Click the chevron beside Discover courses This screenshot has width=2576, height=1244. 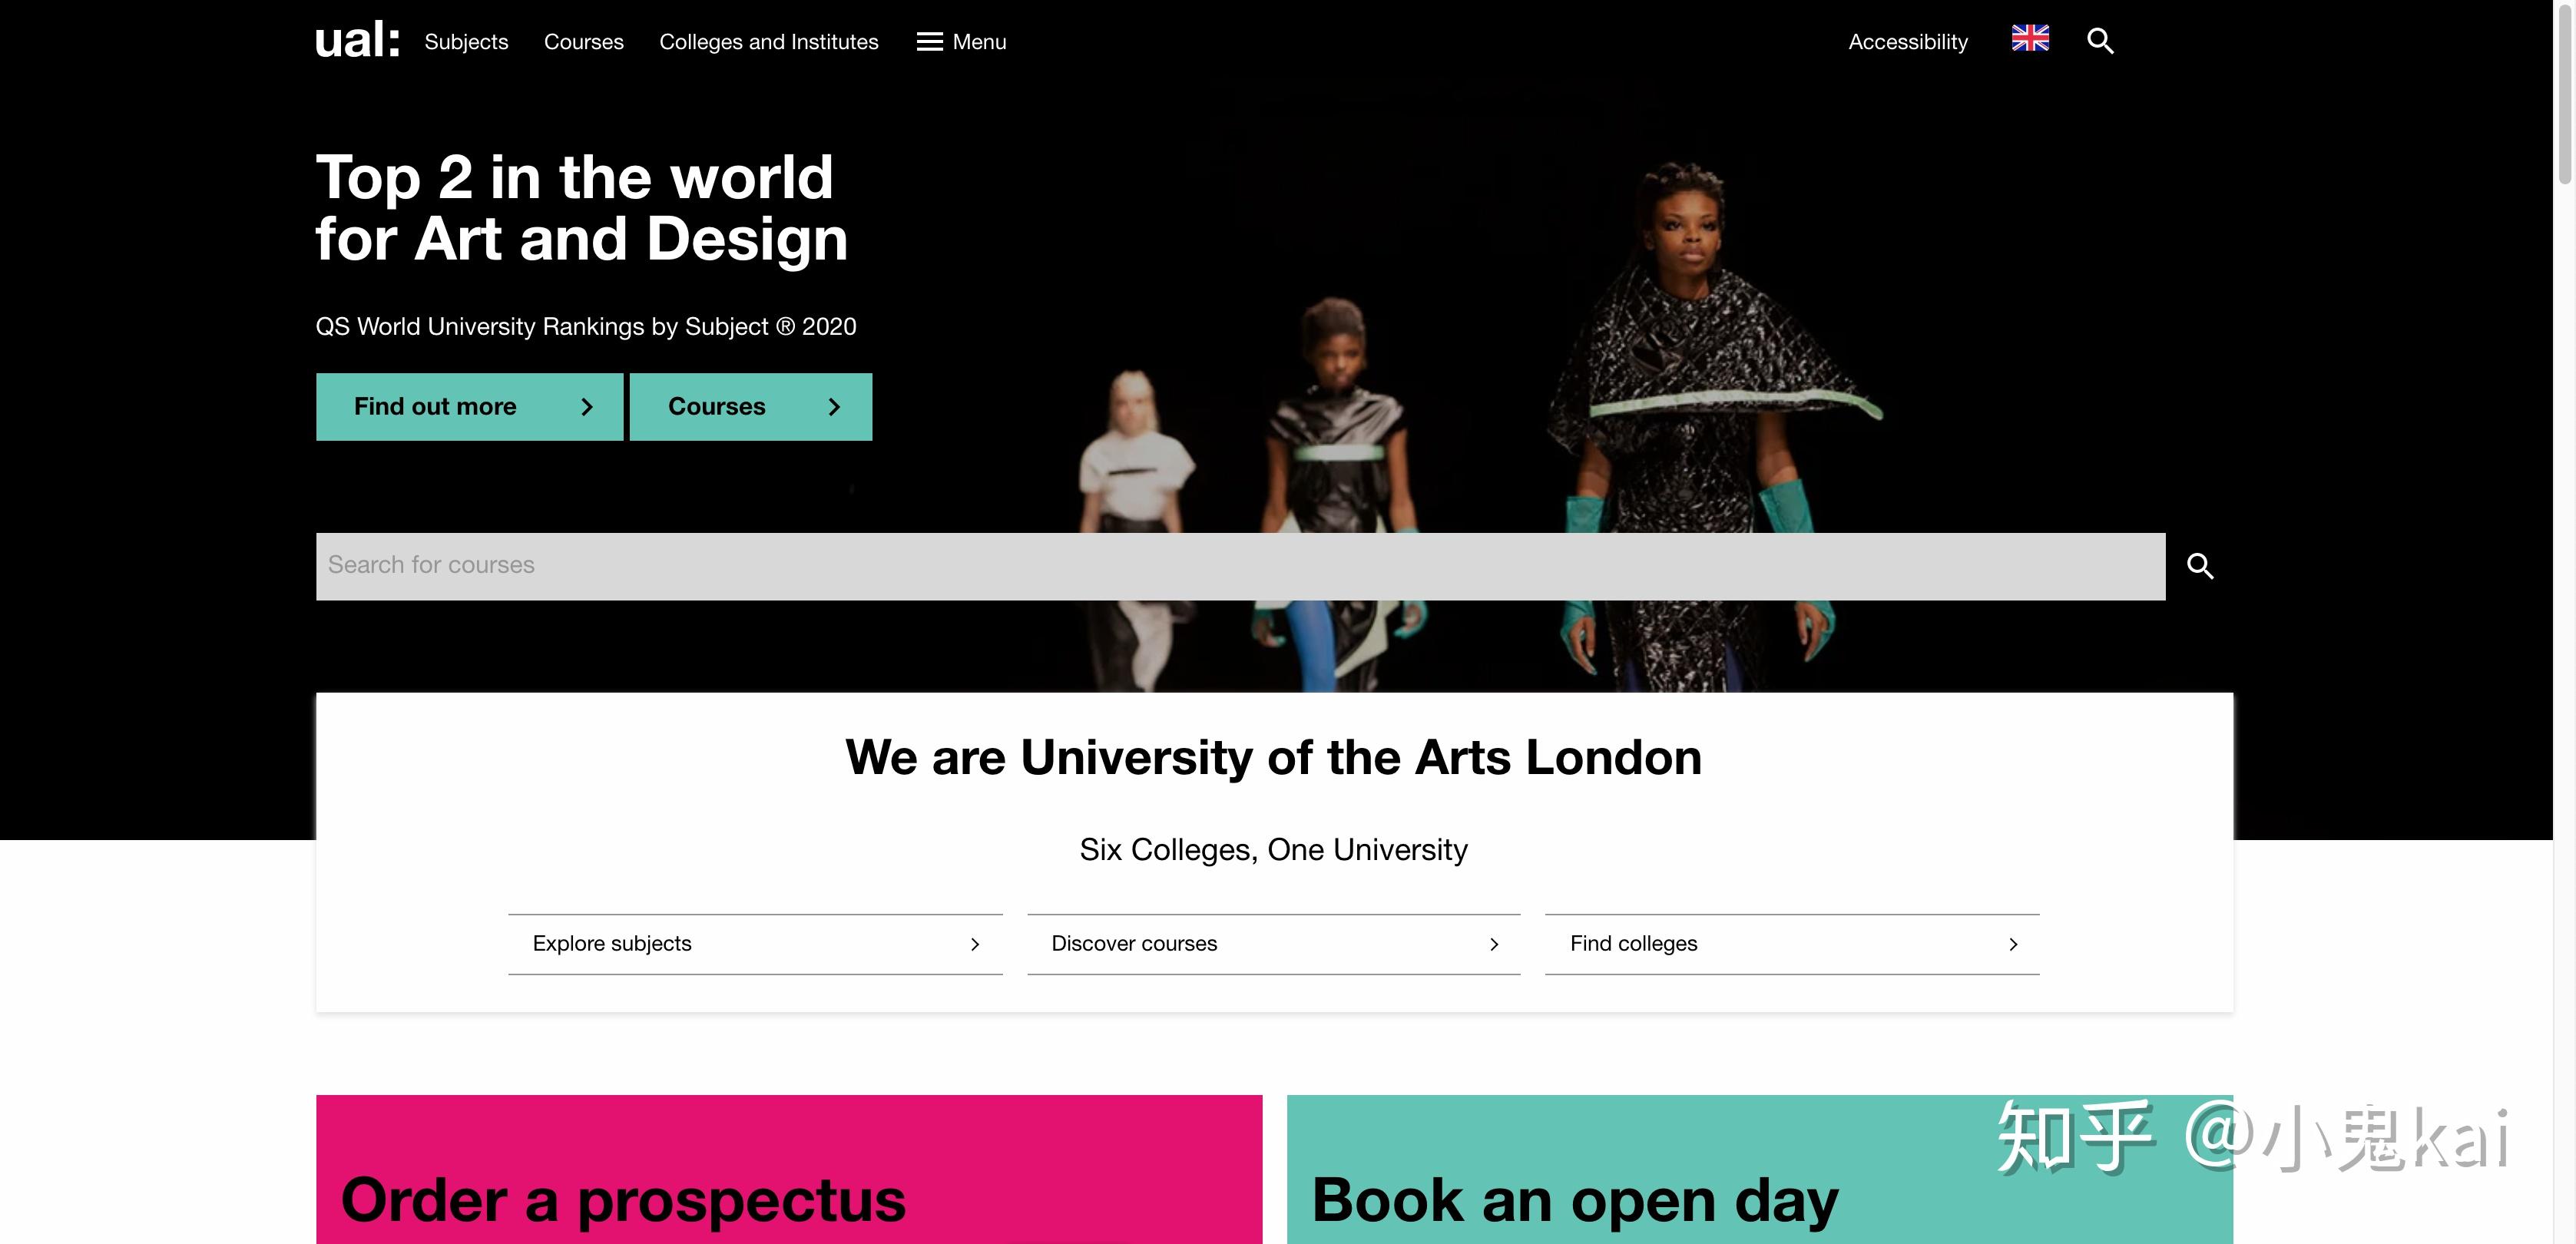pos(1494,944)
